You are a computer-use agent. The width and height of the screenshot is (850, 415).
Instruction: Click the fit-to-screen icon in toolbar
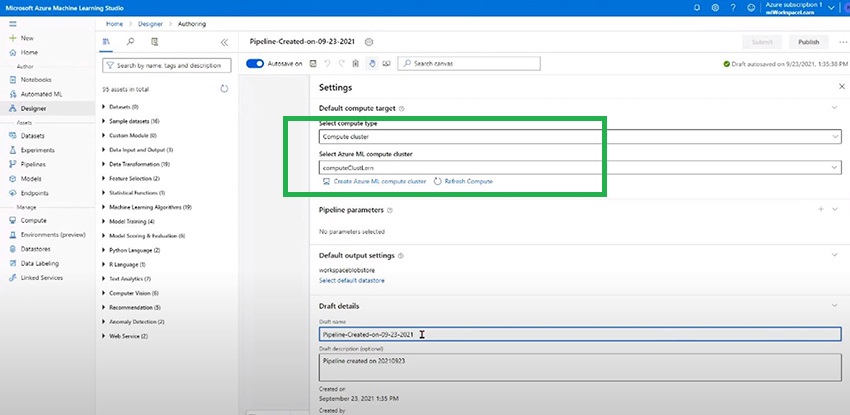point(387,63)
